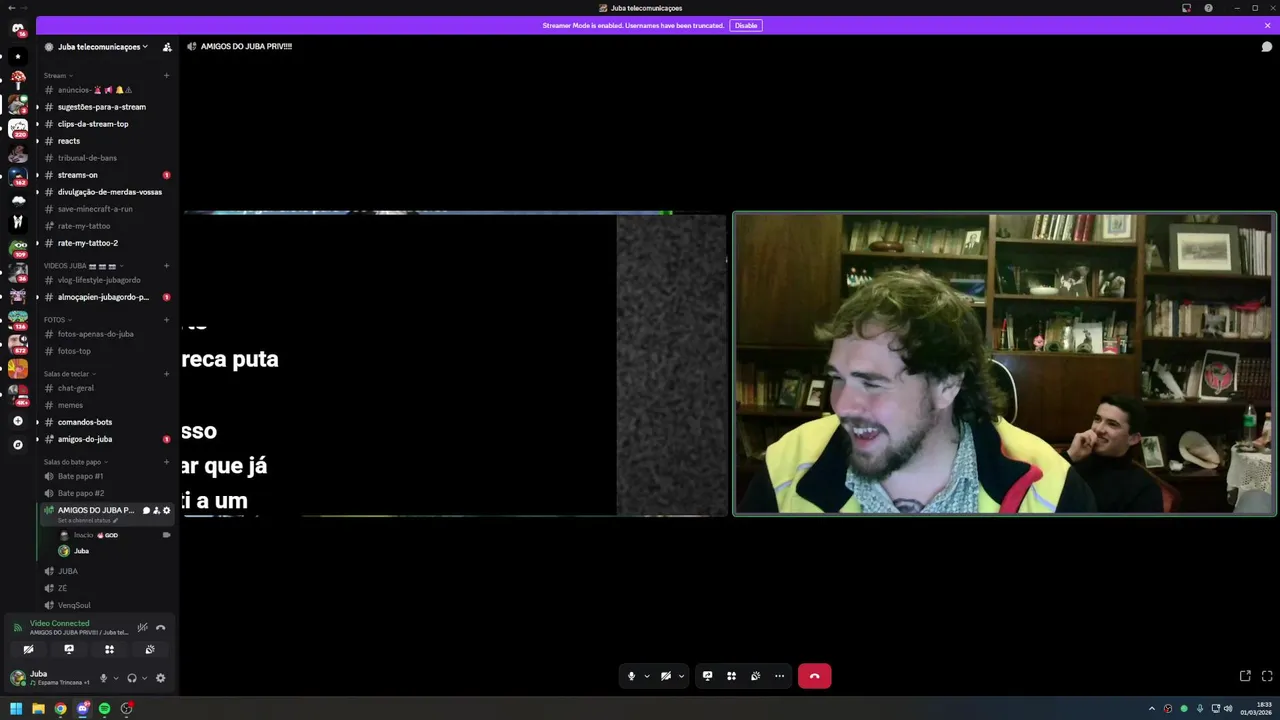Open input device arrow in user panel
The width and height of the screenshot is (1280, 720).
[x=116, y=678]
